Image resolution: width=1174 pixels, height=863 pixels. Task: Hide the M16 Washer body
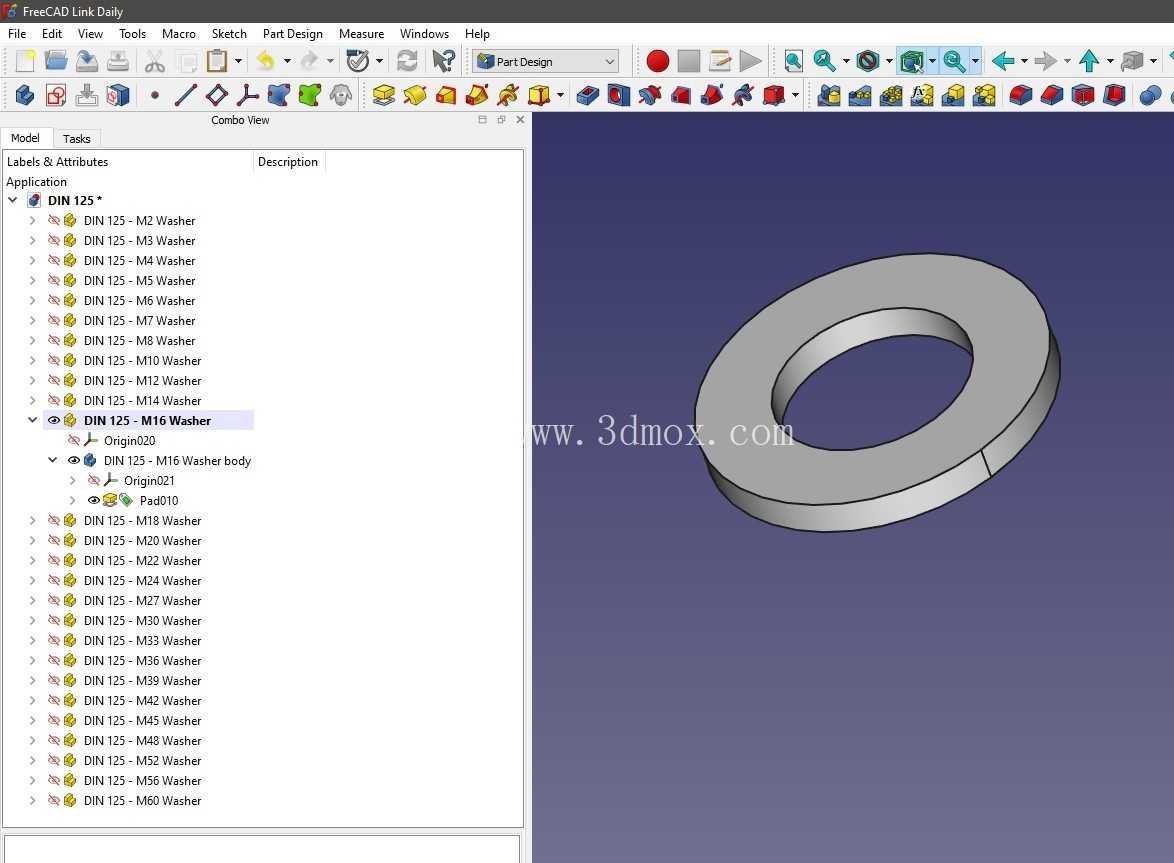click(73, 460)
